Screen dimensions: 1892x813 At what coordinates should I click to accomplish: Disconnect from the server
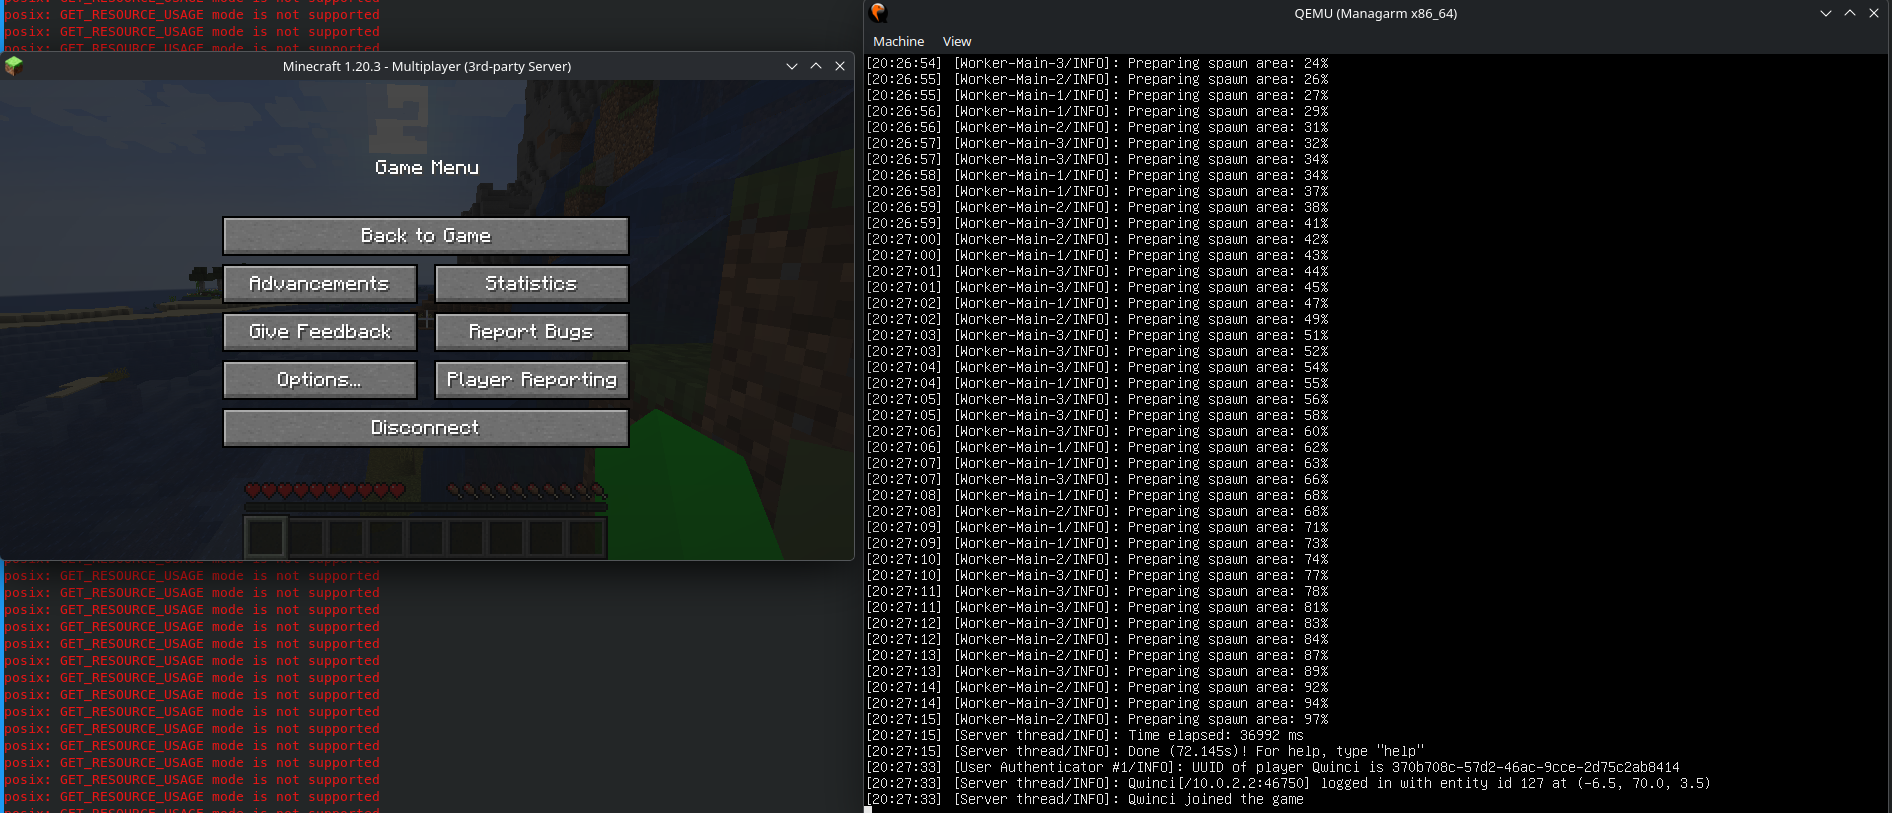[x=426, y=428]
